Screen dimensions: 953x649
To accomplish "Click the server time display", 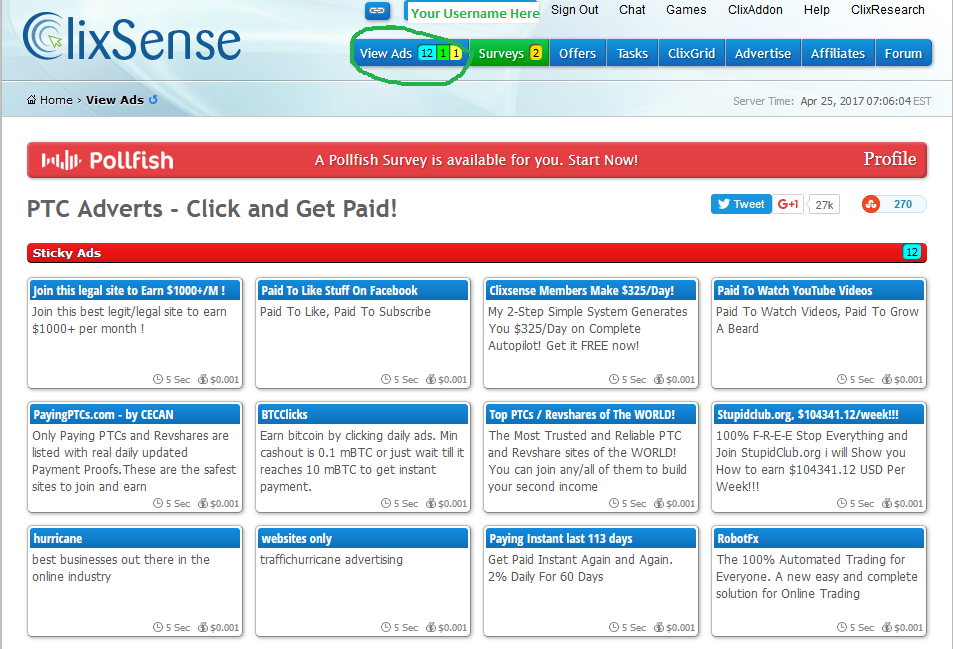I will click(831, 101).
